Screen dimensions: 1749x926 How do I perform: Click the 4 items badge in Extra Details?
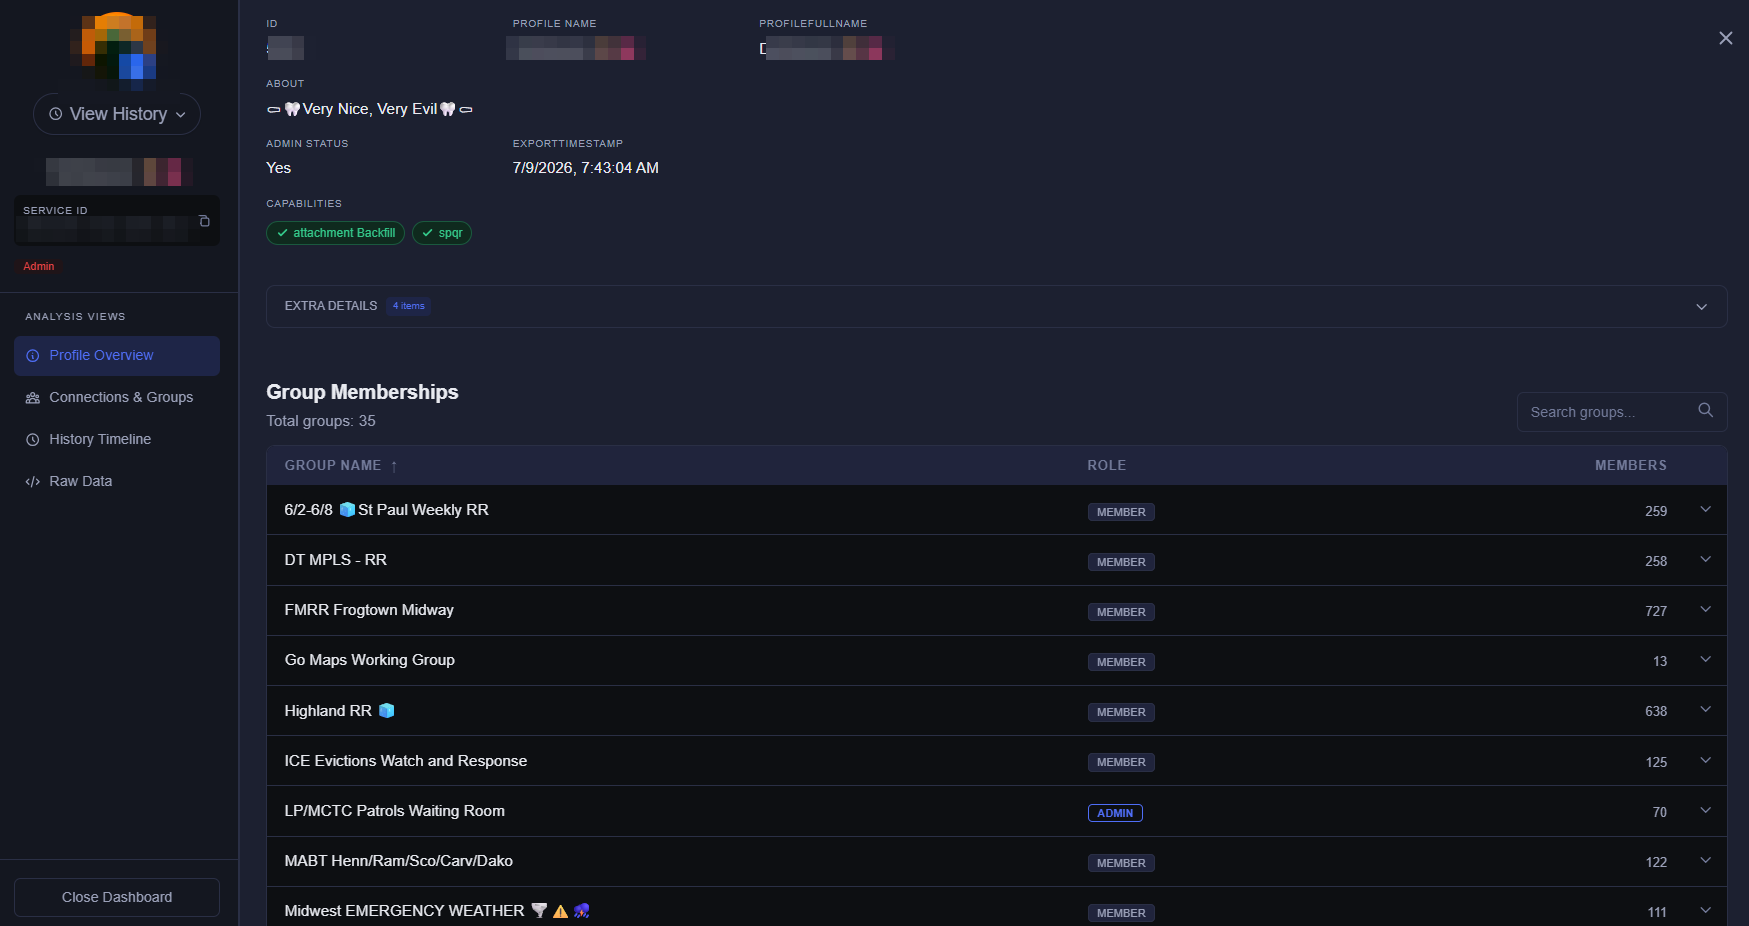pos(409,306)
